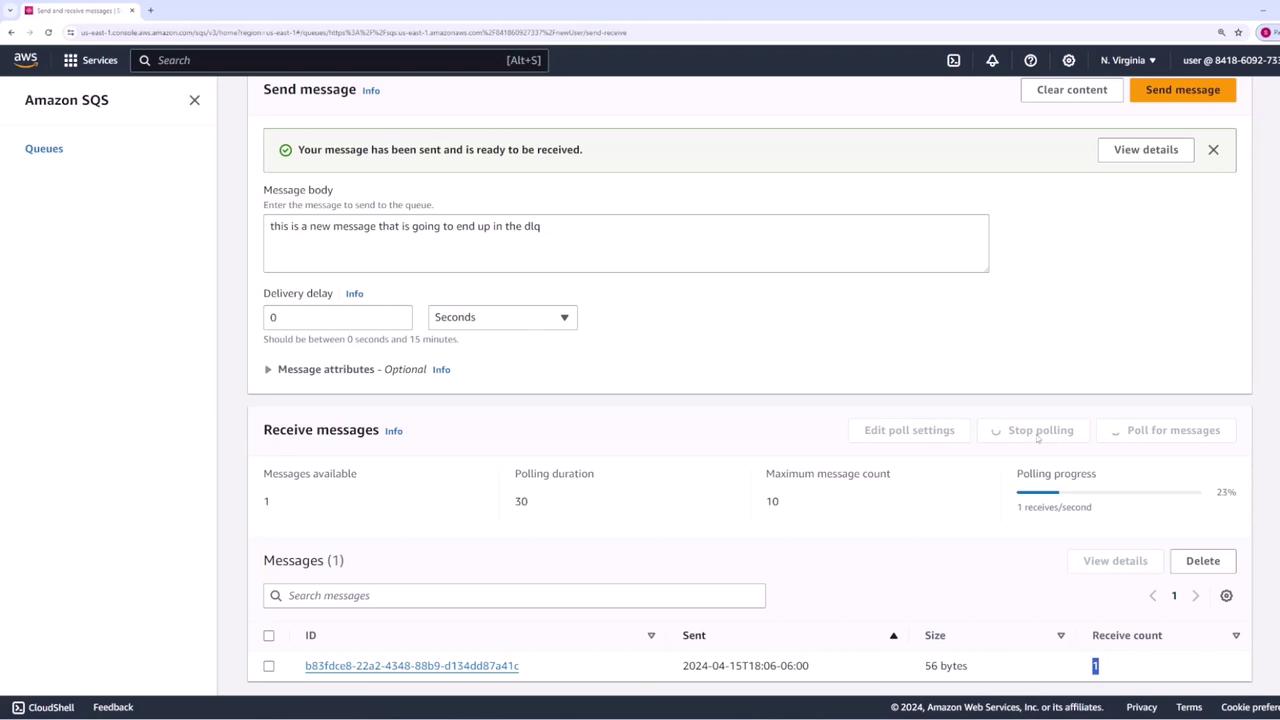Stop polling for messages

(x=1033, y=431)
